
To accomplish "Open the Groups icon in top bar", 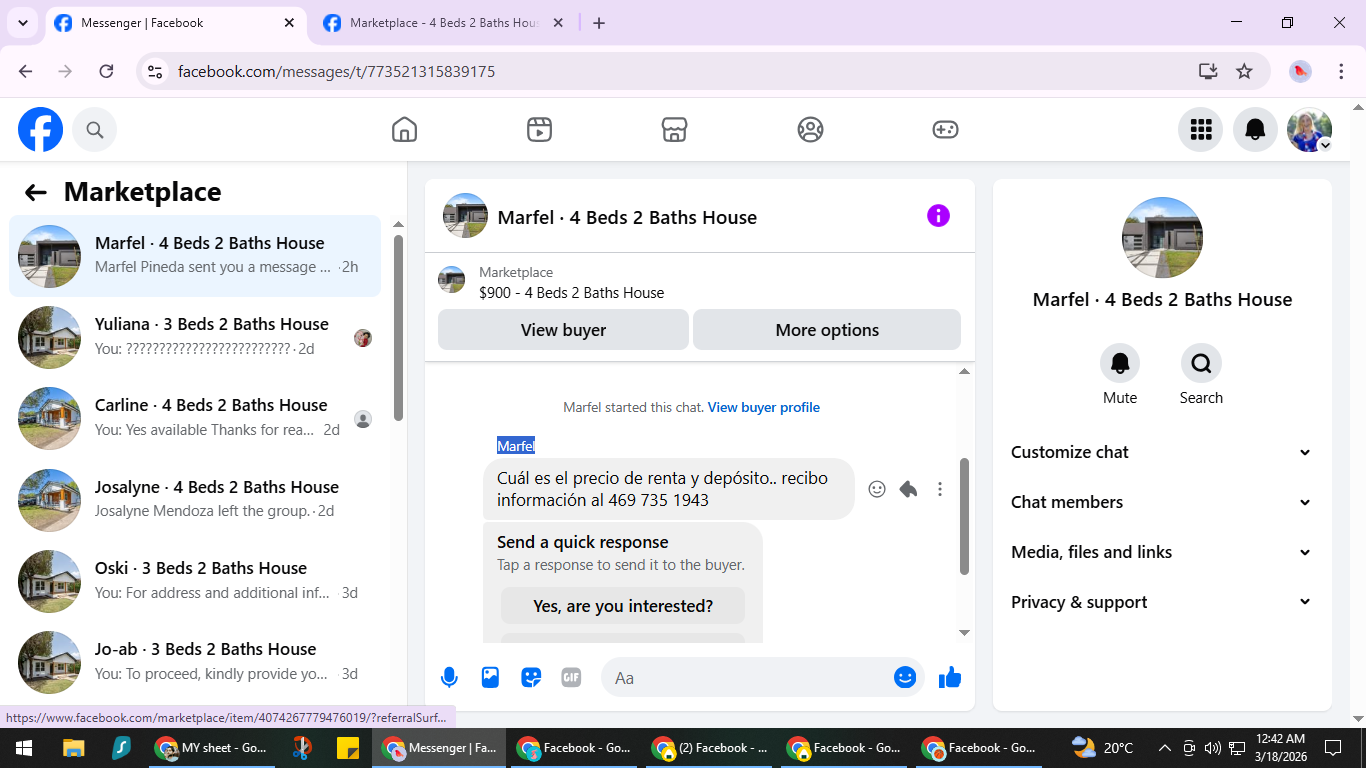I will click(810, 130).
